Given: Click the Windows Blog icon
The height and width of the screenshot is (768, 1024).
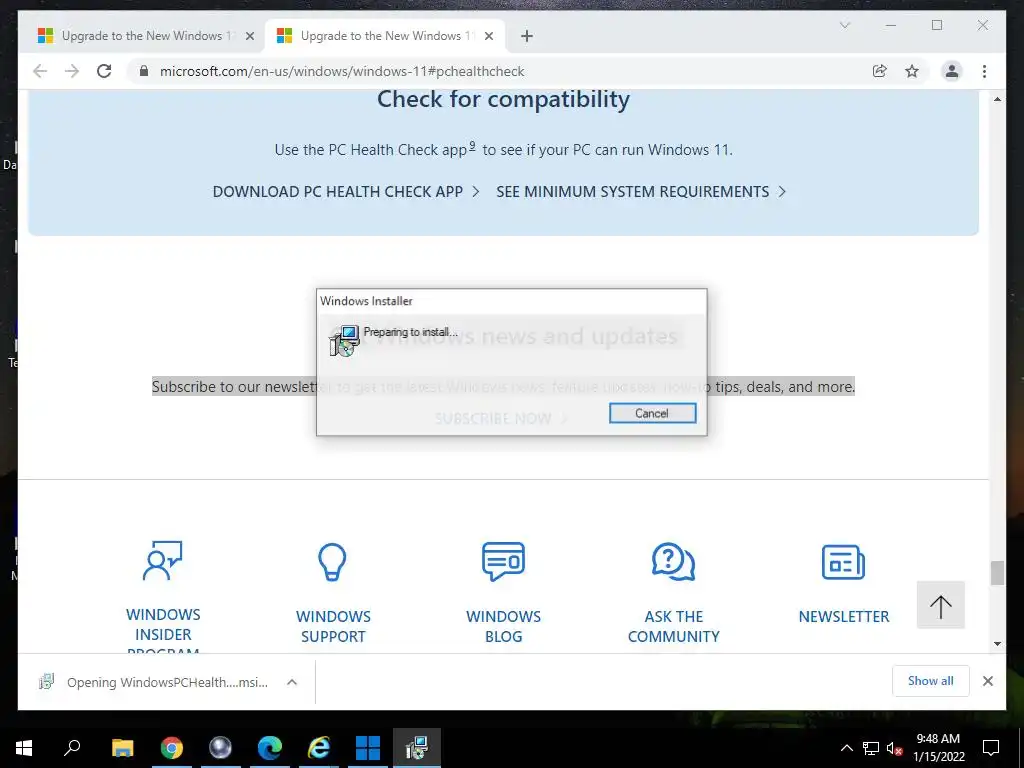Looking at the screenshot, I should point(503,561).
